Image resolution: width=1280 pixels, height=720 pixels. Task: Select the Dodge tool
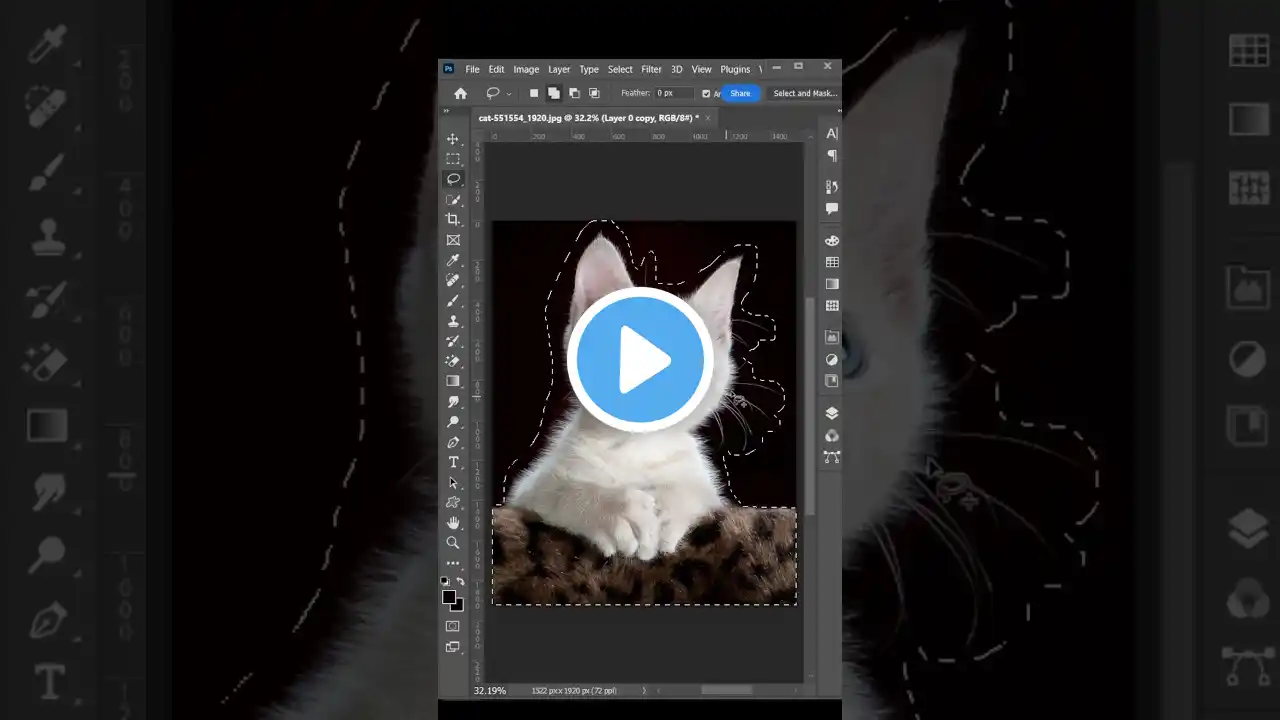(x=453, y=421)
